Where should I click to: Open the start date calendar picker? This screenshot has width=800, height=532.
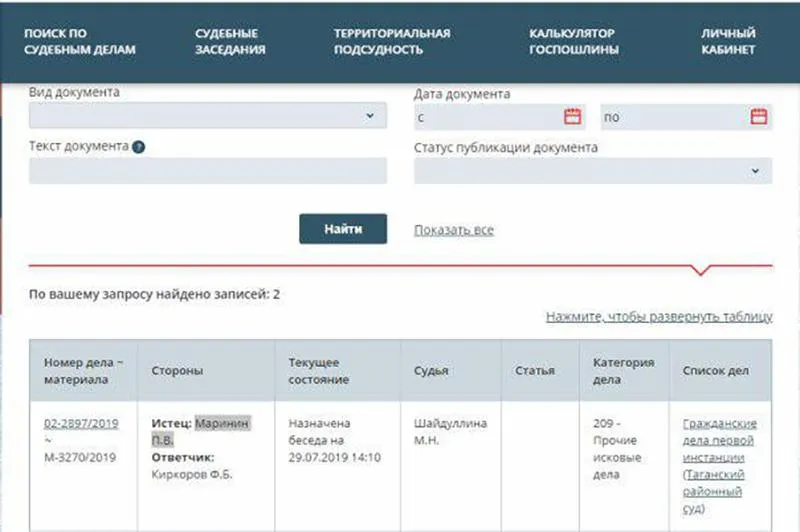tap(572, 117)
